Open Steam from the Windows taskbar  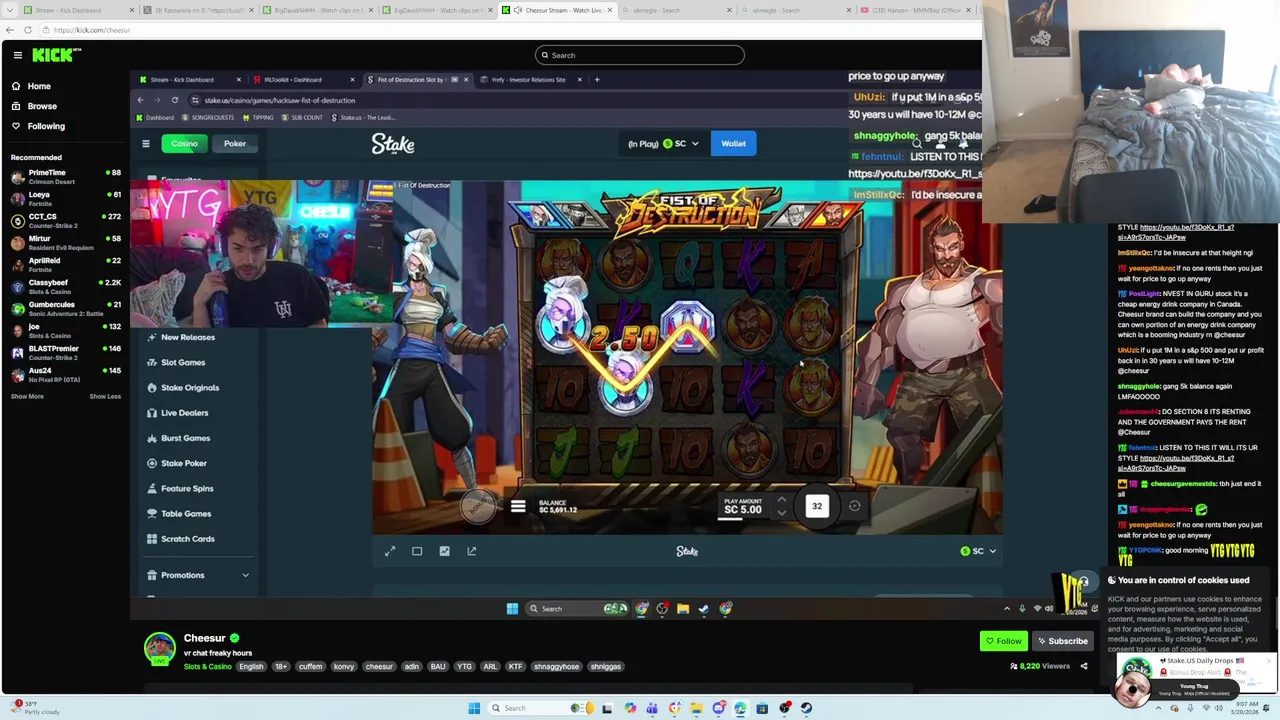pyautogui.click(x=806, y=708)
